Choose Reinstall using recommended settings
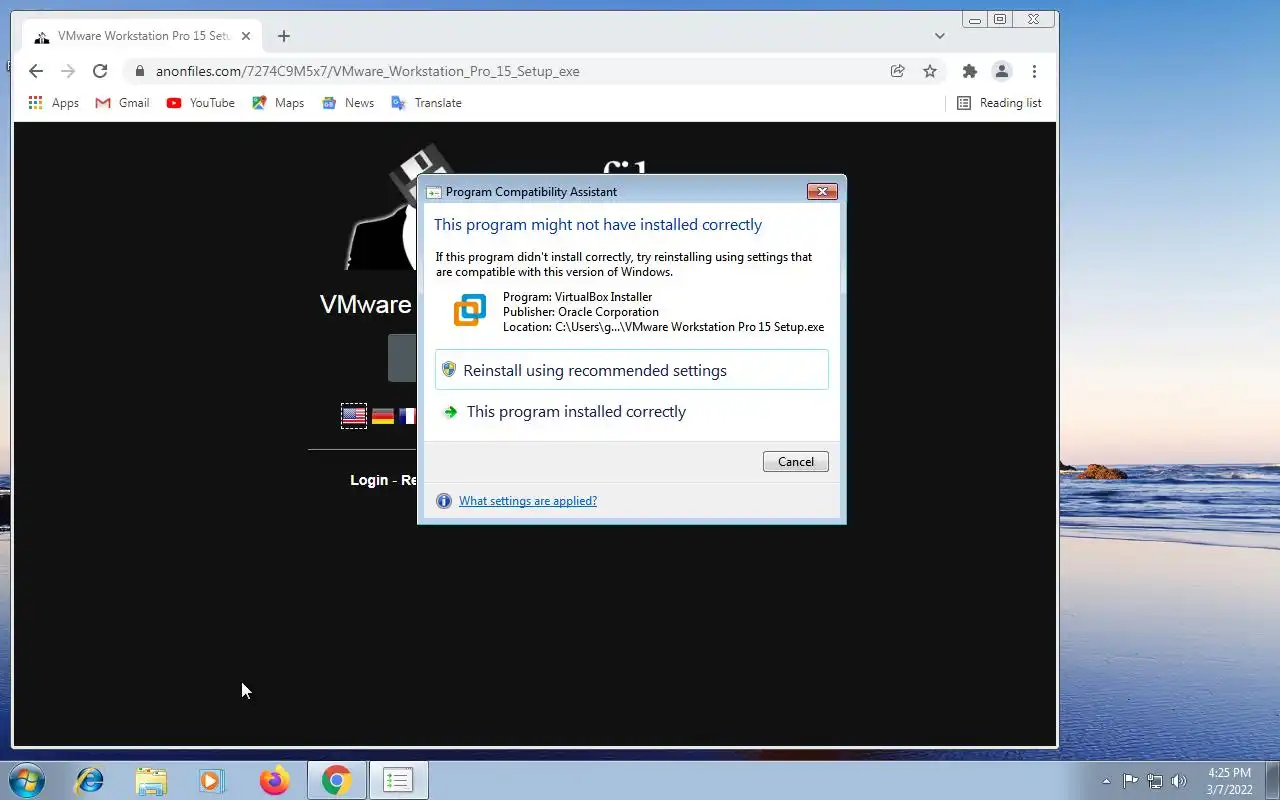 (632, 370)
